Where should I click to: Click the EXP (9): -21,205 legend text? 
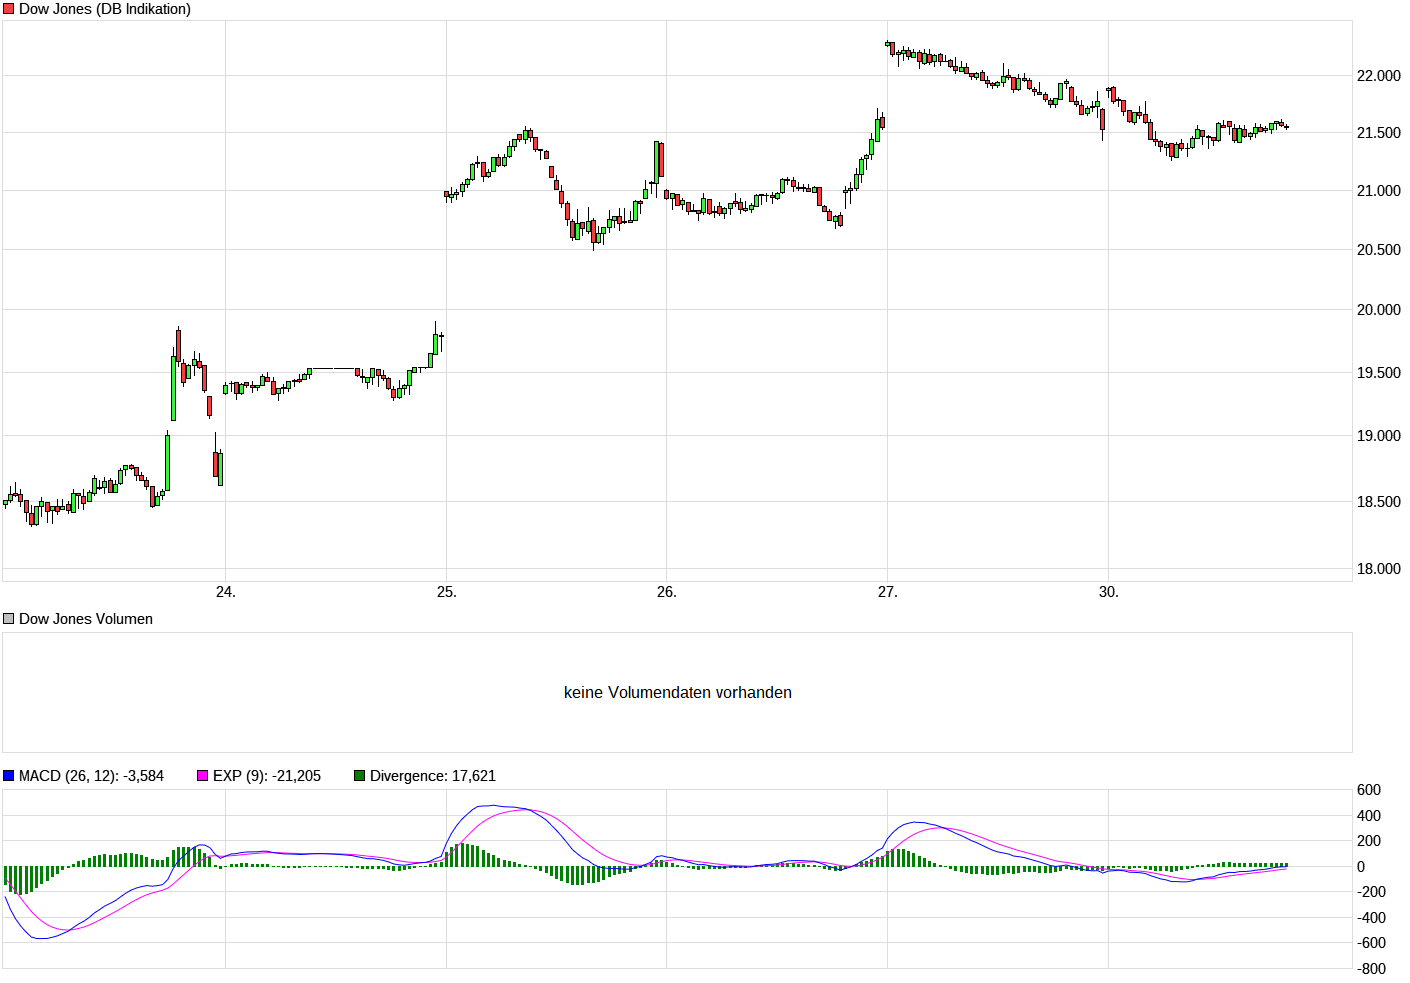[x=267, y=775]
